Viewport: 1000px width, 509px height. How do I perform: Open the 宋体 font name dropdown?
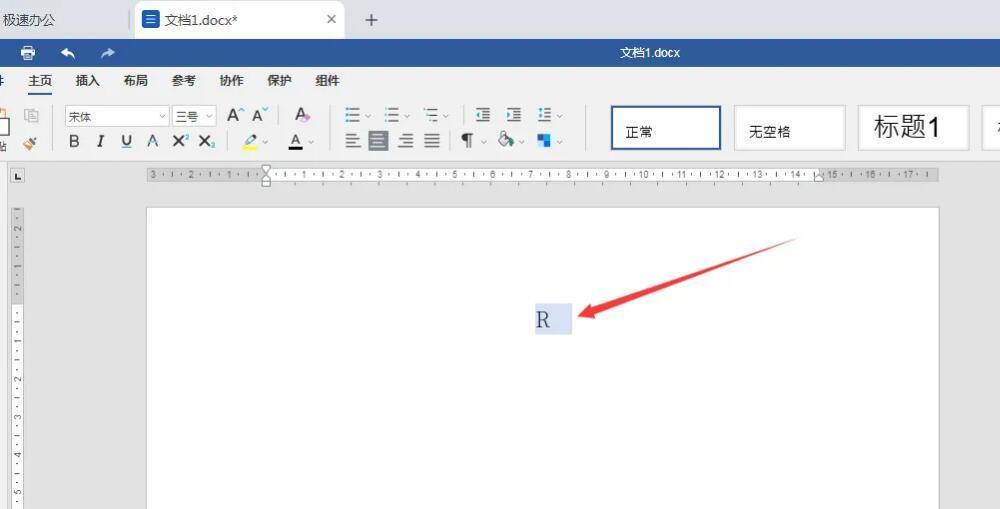pos(117,116)
